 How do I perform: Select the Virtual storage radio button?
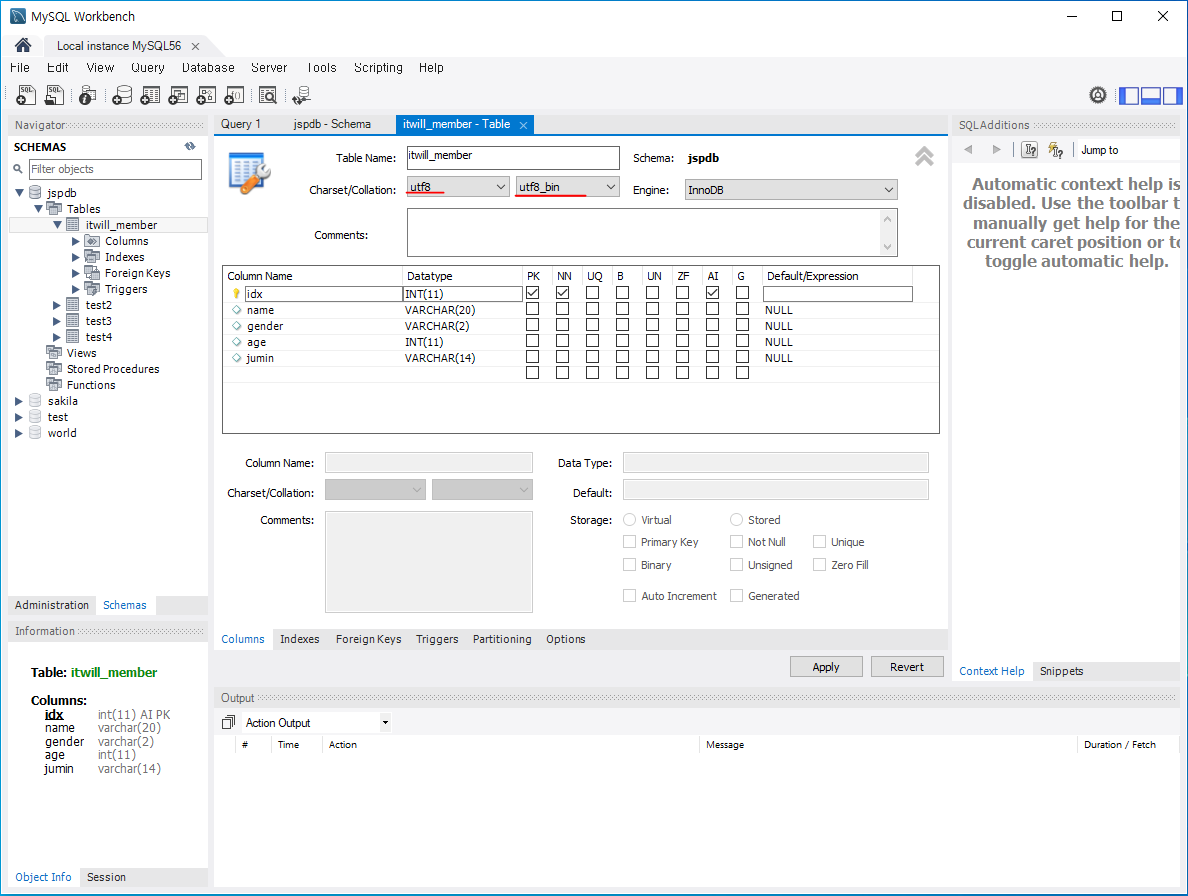pos(630,520)
